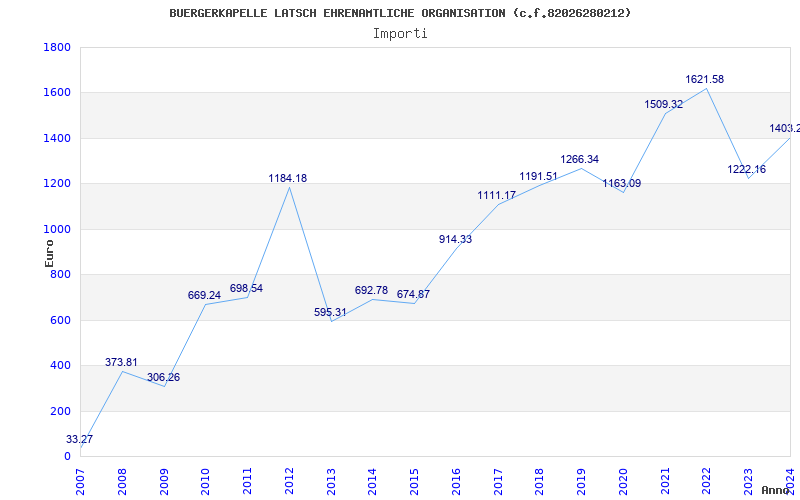The width and height of the screenshot is (800, 500).
Task: Click the 1800 y-axis value
Action: (x=57, y=47)
